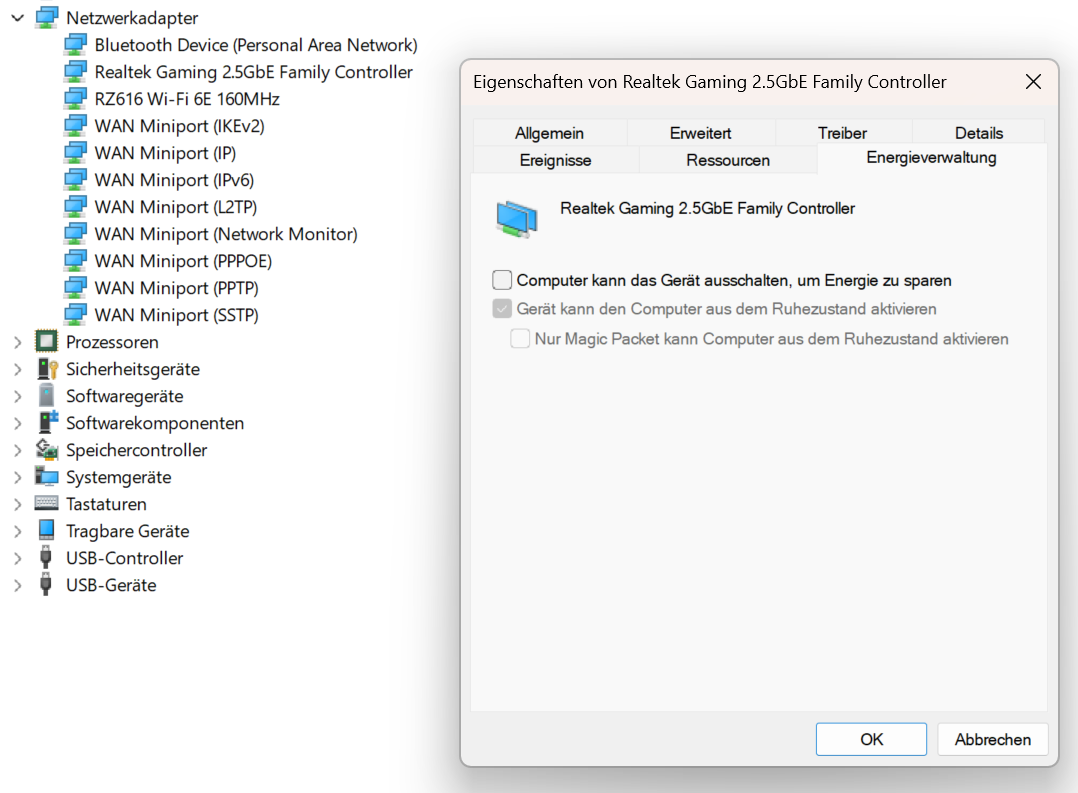This screenshot has width=1078, height=793.
Task: Select 'RZ616 Wi-Fi 6E 160MHz' label
Action: [187, 99]
